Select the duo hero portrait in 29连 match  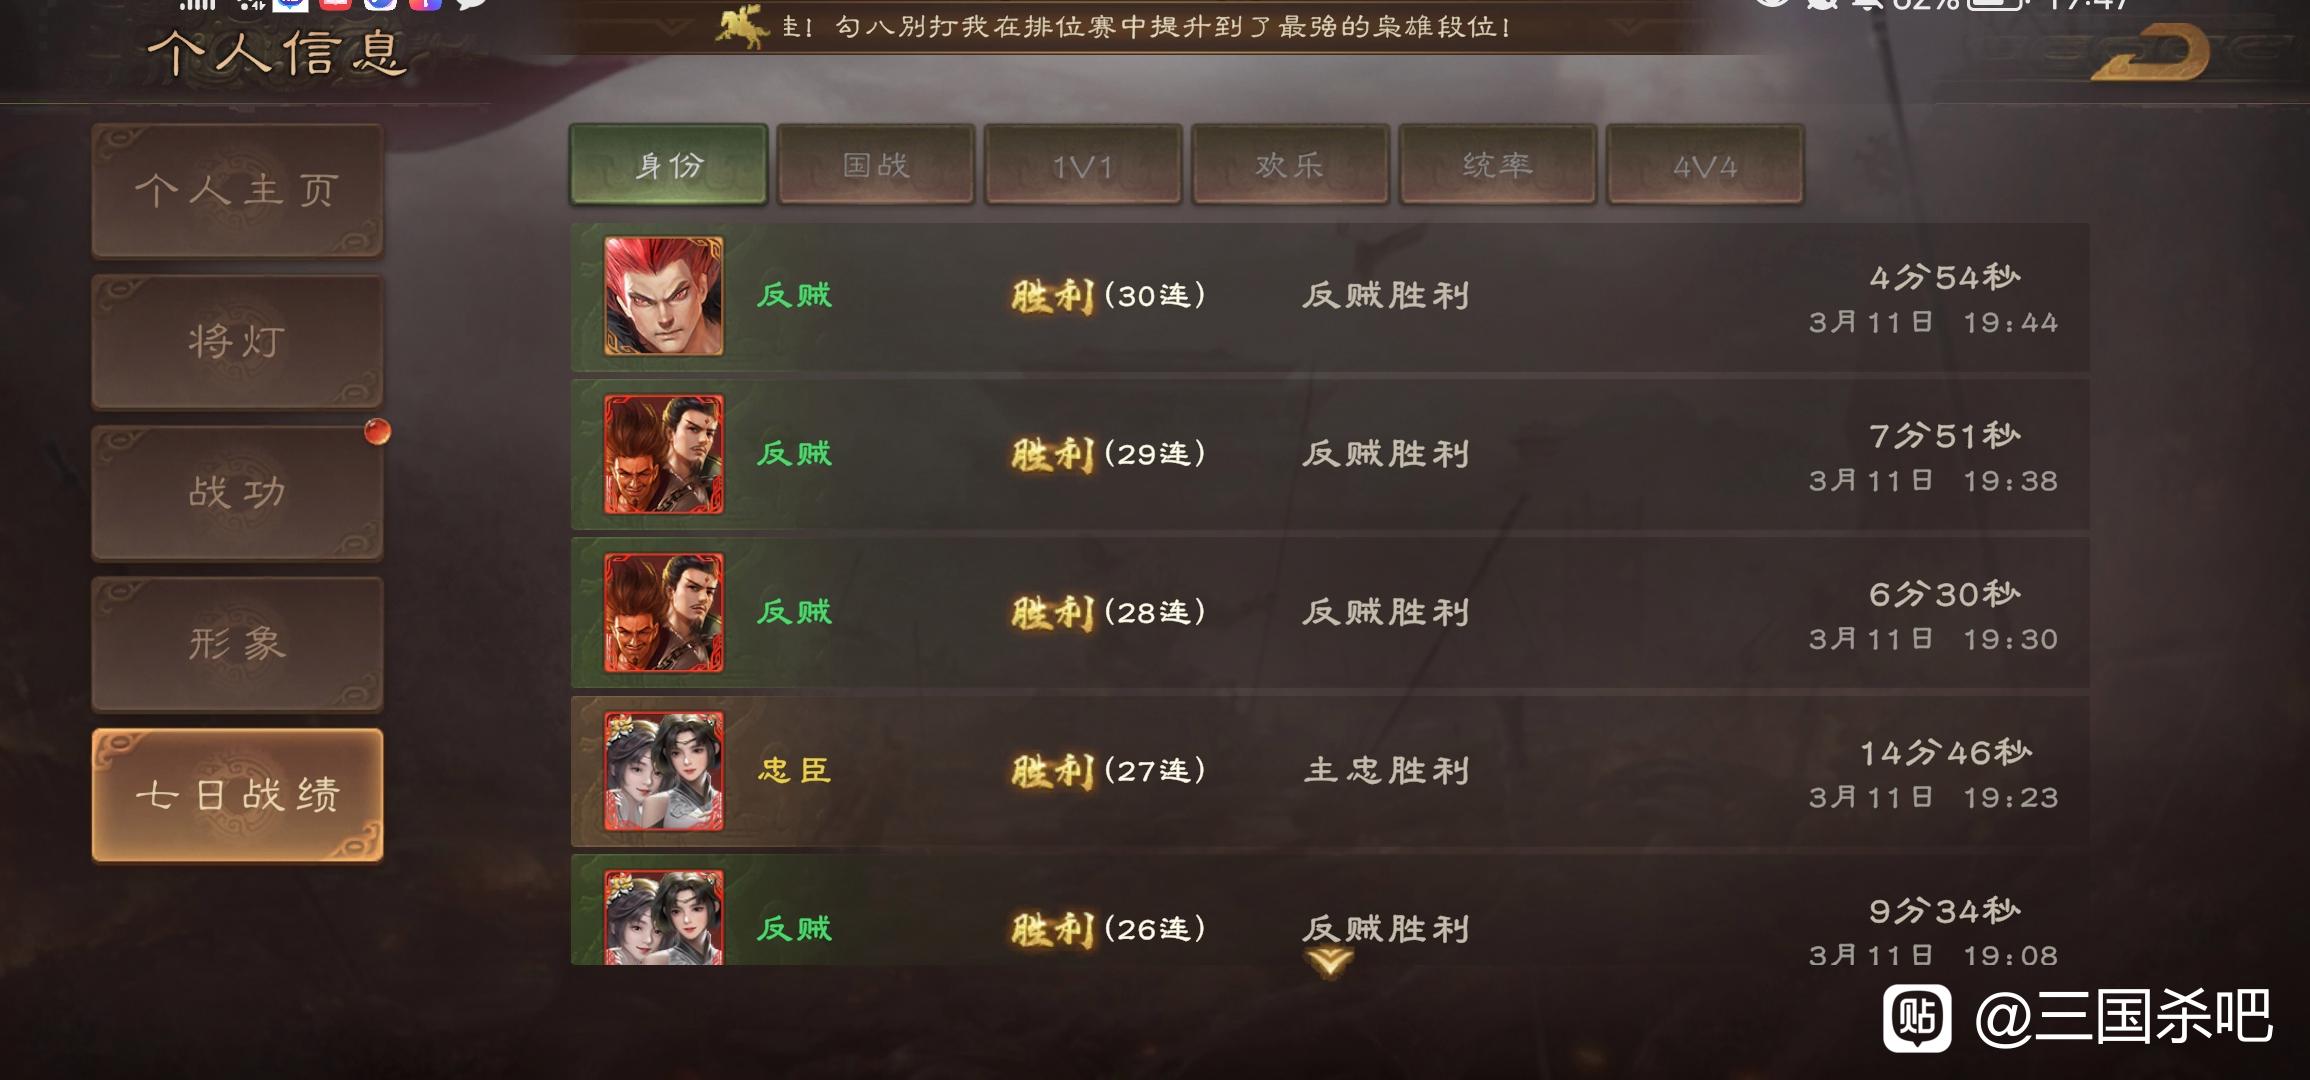tap(663, 454)
